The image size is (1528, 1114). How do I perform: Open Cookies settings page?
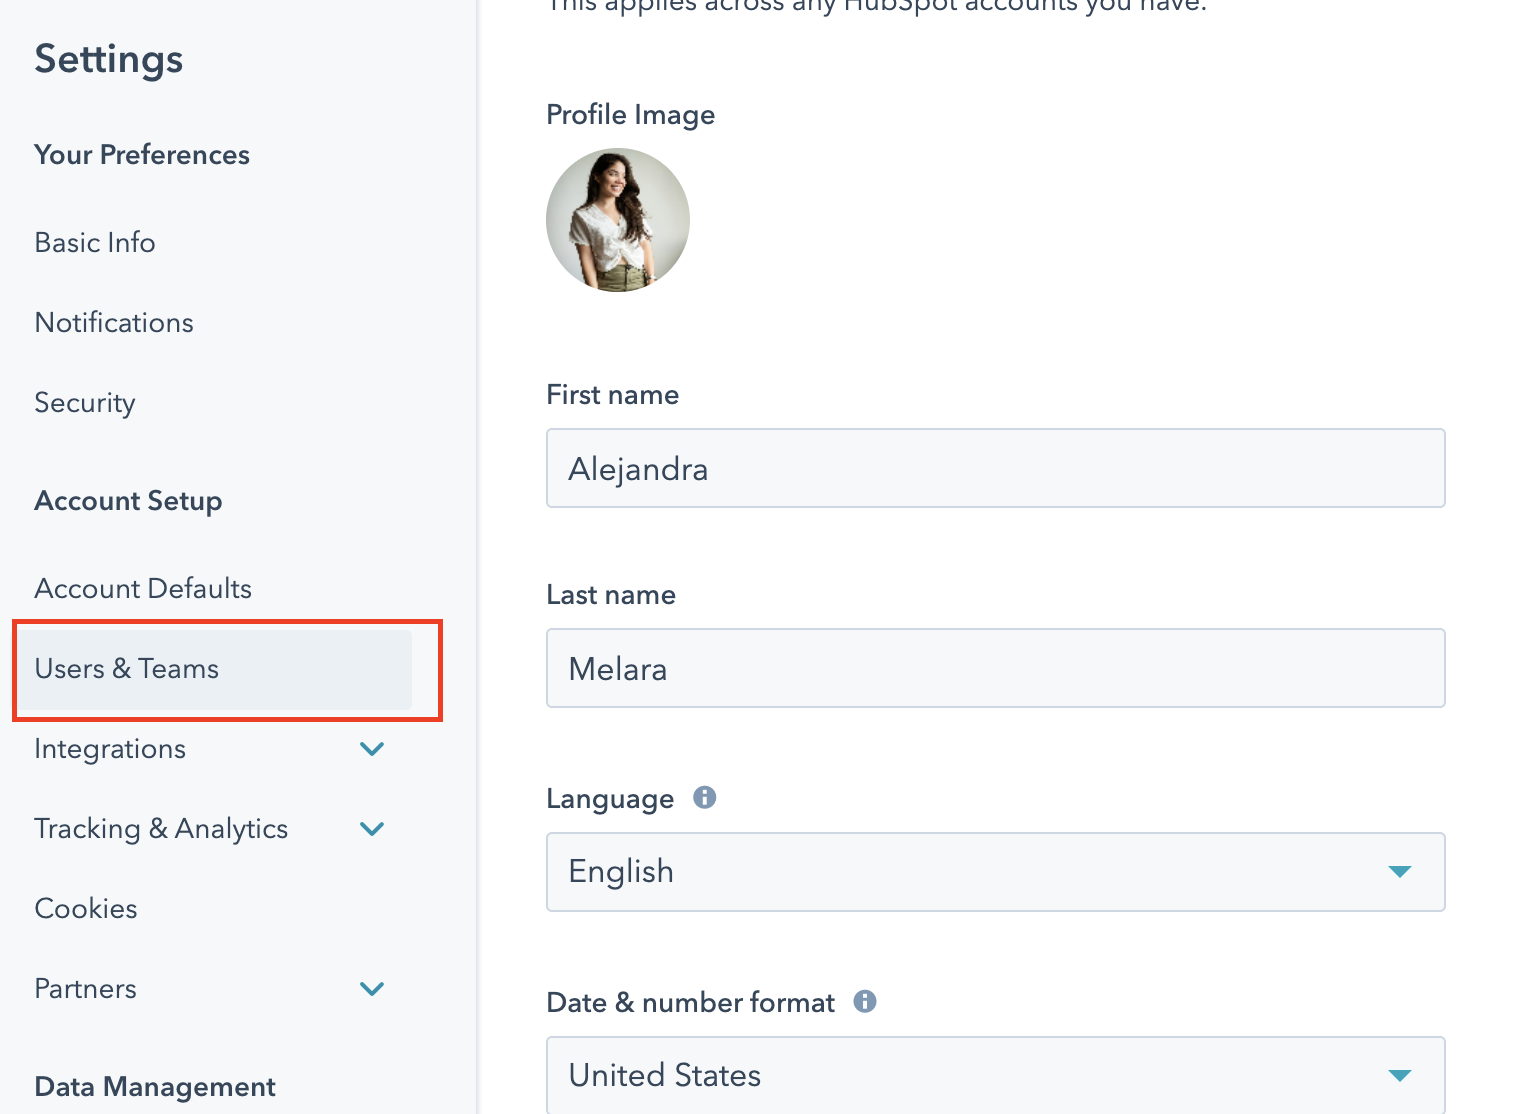(x=86, y=909)
